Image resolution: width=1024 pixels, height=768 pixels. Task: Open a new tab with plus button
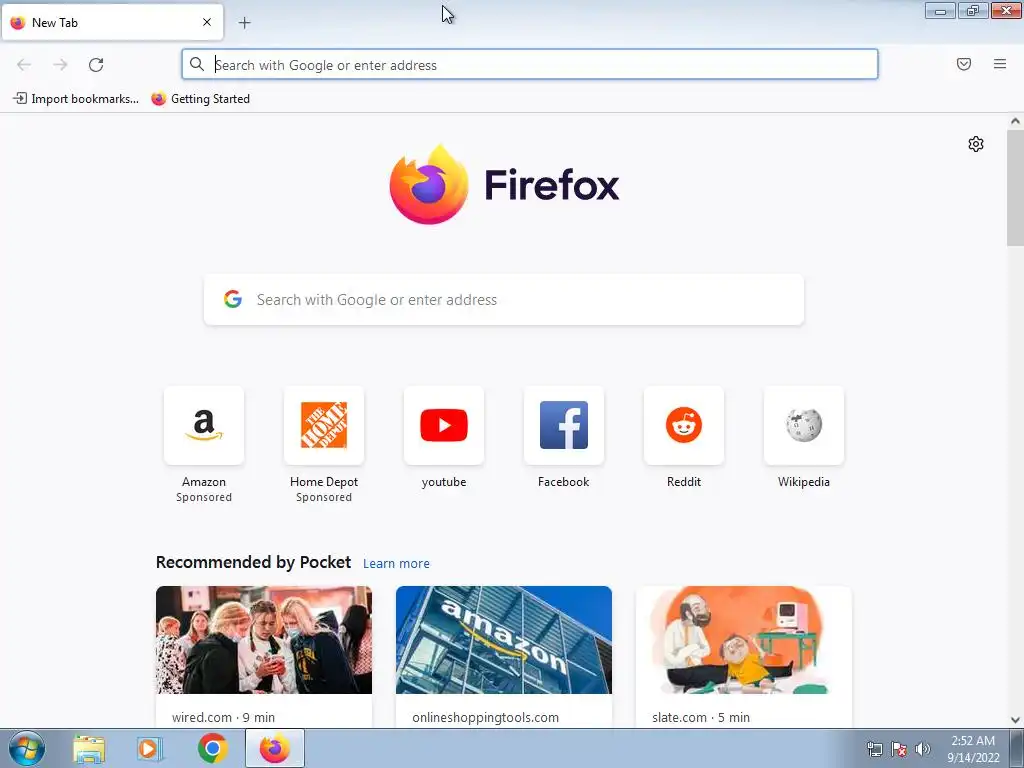click(244, 23)
